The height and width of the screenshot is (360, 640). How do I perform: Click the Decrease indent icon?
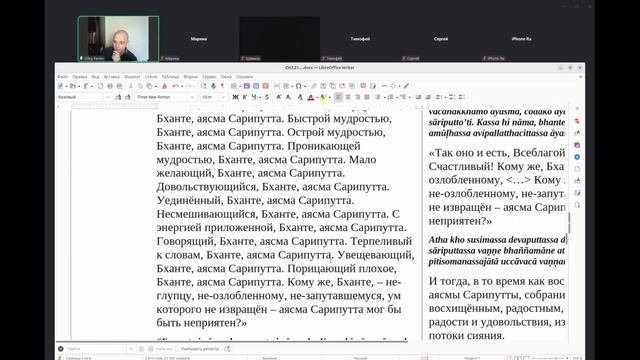click(x=428, y=97)
